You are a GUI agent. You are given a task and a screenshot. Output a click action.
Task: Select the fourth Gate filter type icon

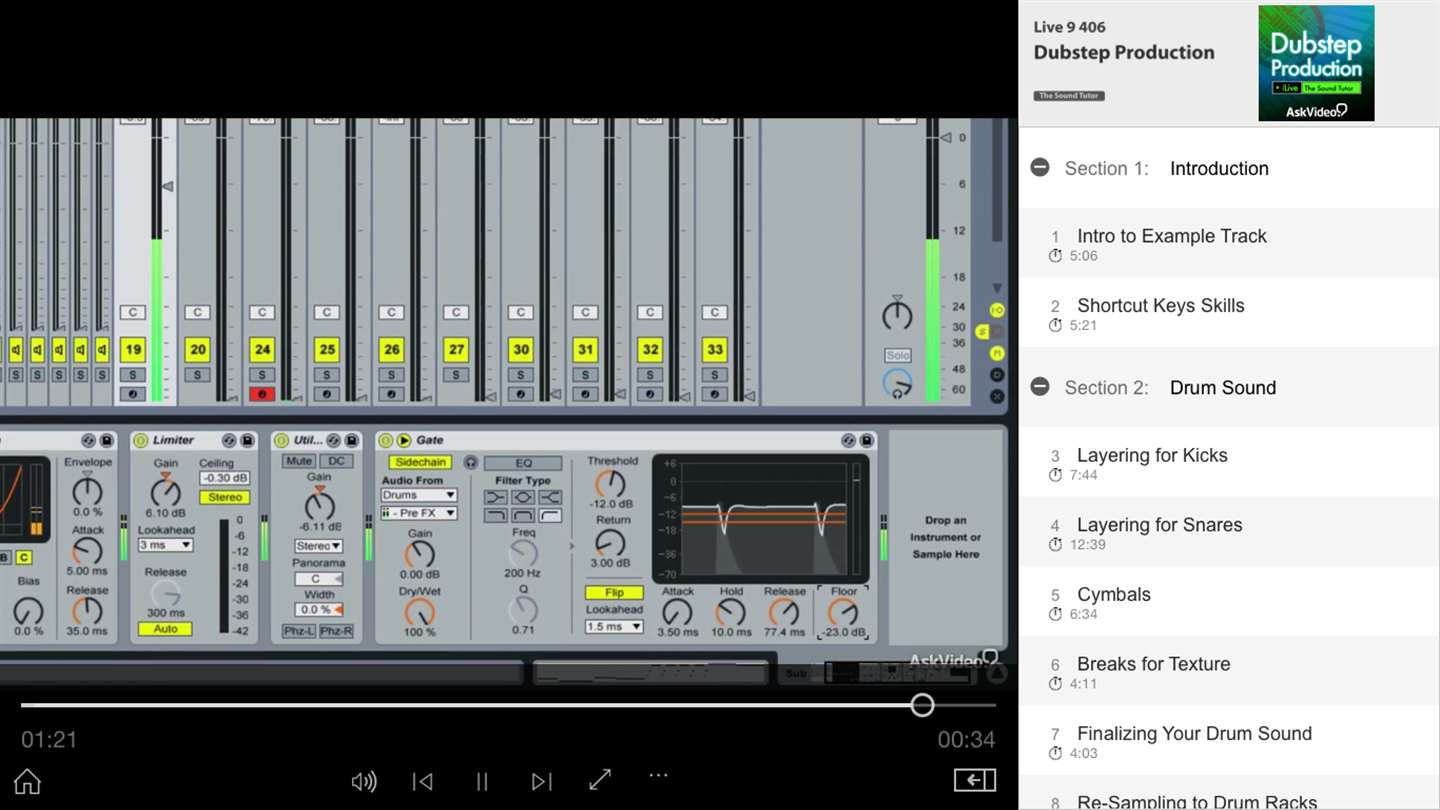click(x=496, y=515)
